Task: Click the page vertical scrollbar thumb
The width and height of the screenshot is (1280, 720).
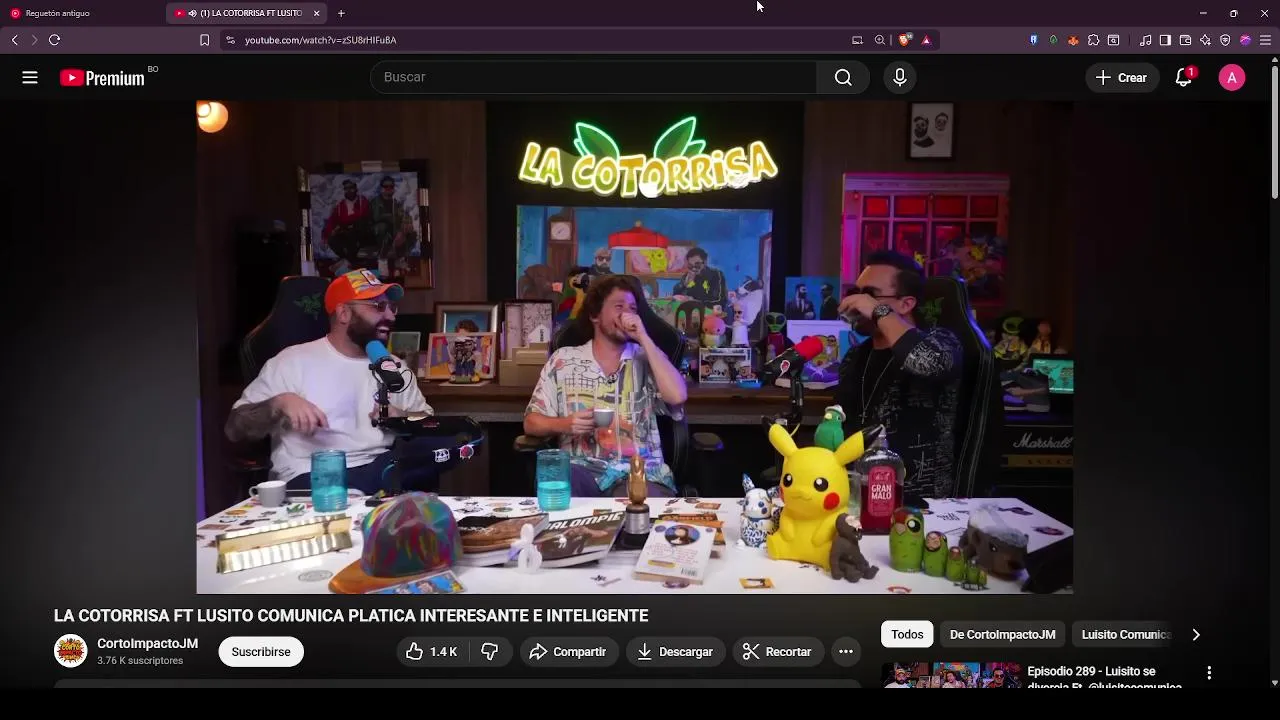Action: click(1275, 132)
